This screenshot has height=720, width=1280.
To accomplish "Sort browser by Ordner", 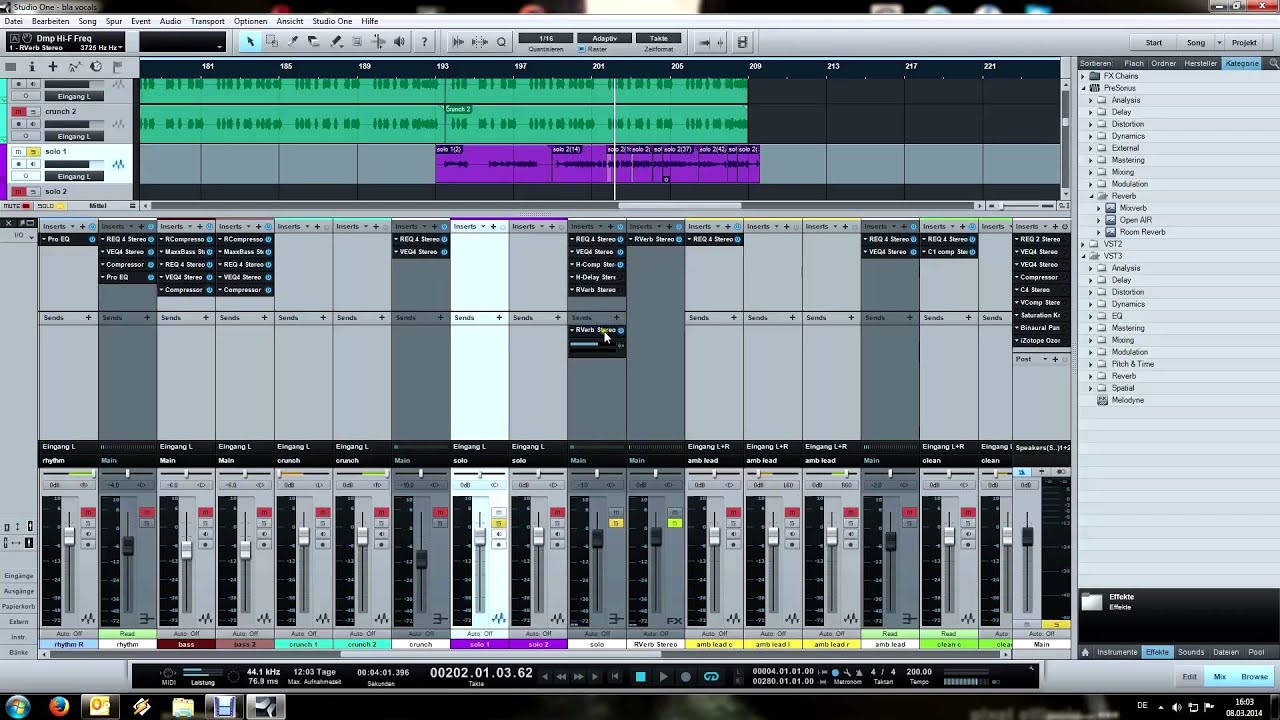I will [1163, 63].
